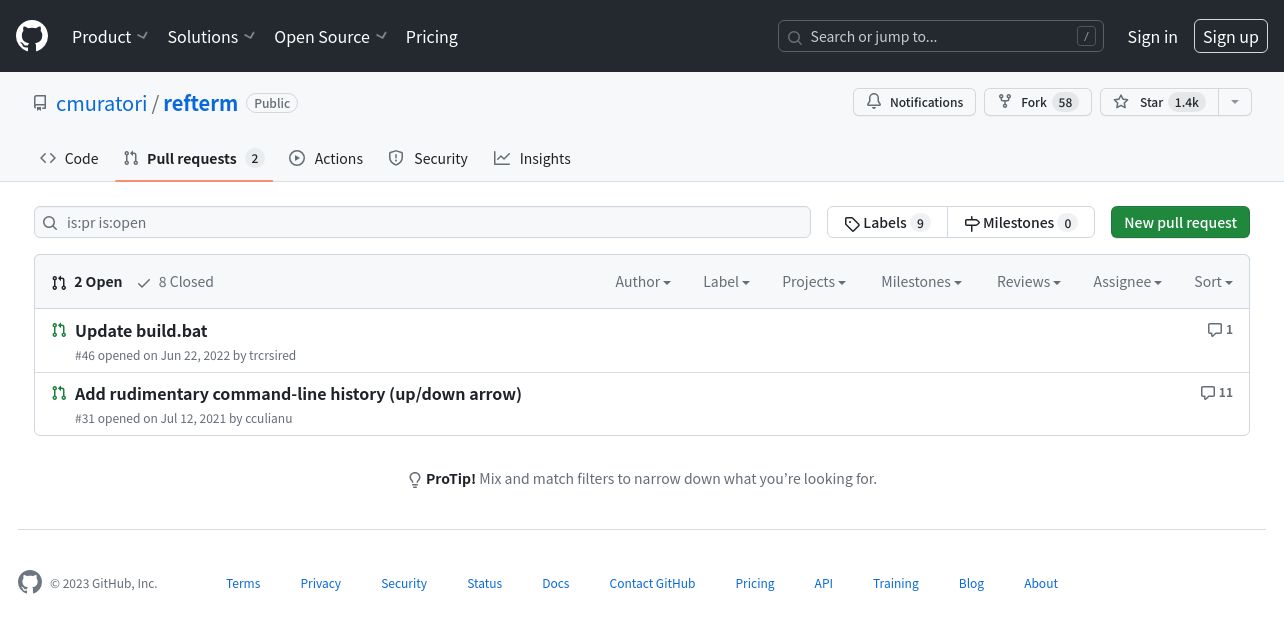1284x644 pixels.
Task: Open the Milestones filter dropdown
Action: tap(921, 282)
